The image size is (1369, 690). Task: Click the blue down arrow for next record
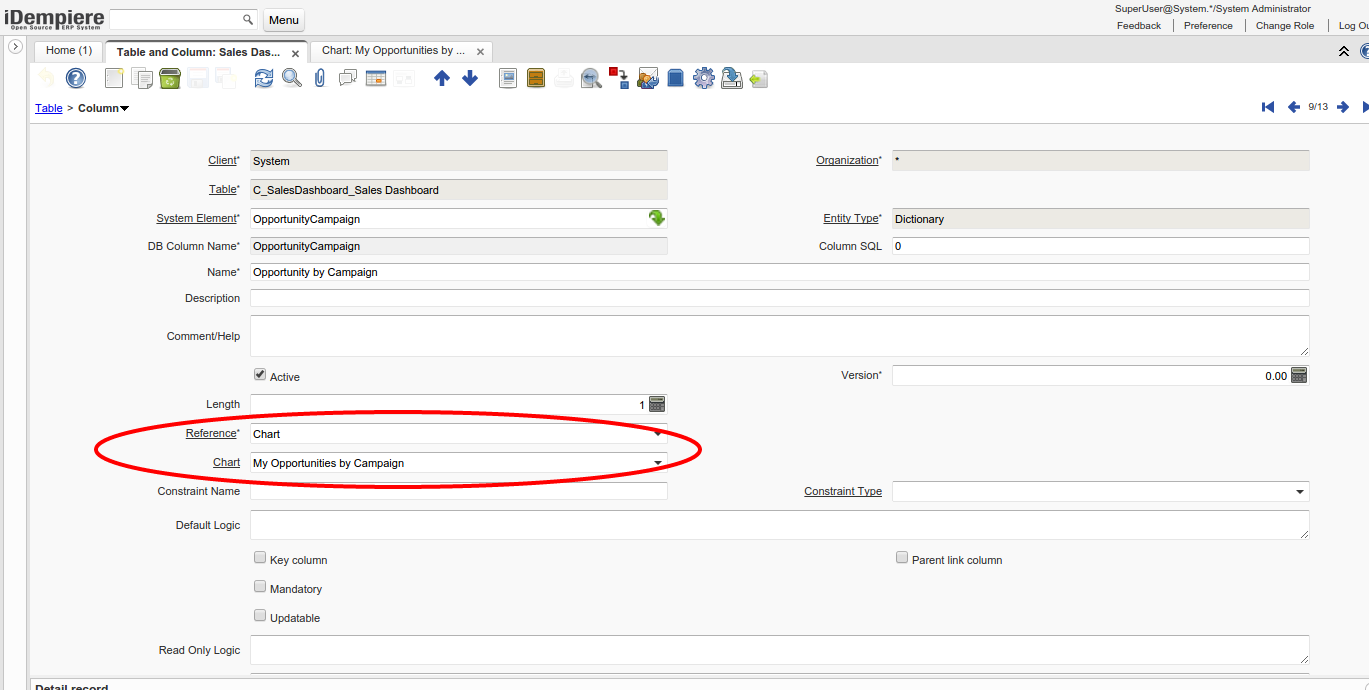(x=470, y=78)
